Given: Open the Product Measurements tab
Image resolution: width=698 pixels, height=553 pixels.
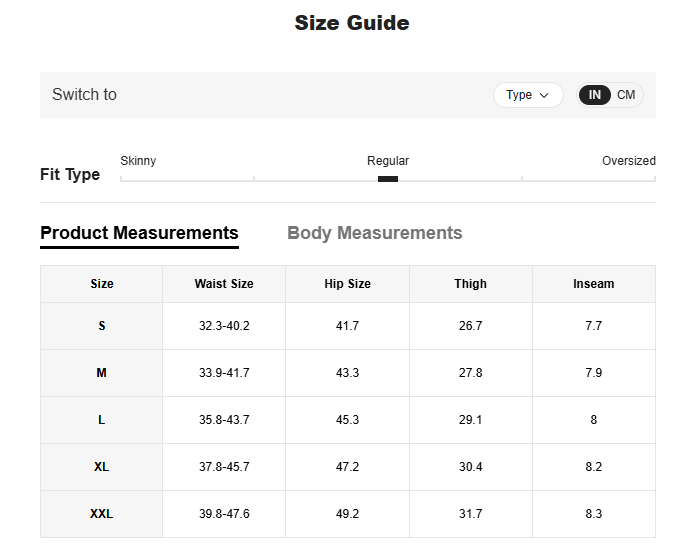Looking at the screenshot, I should point(139,233).
